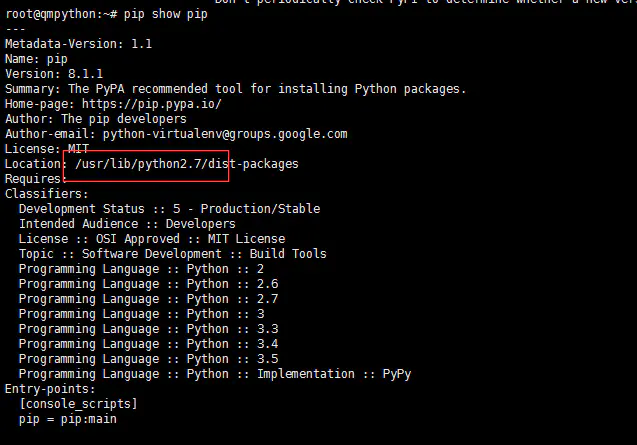The image size is (637, 445).
Task: Click the 'Python :: 3.5' classifier line
Action: (x=148, y=359)
